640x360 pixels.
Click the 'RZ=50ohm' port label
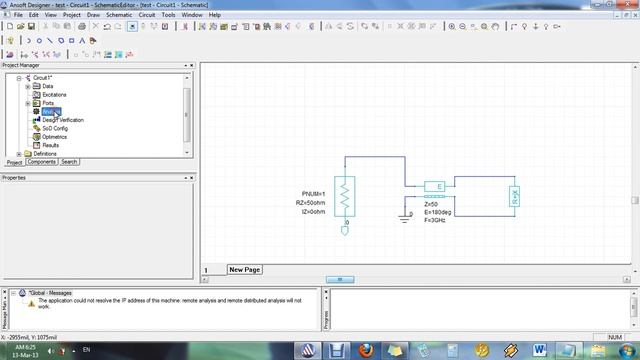pyautogui.click(x=311, y=203)
